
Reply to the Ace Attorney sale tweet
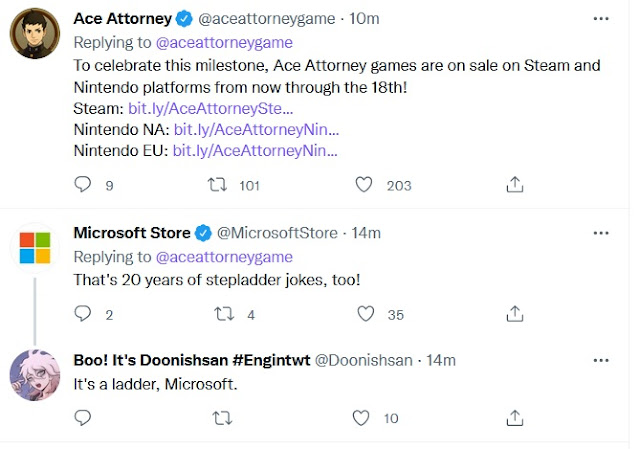(83, 184)
